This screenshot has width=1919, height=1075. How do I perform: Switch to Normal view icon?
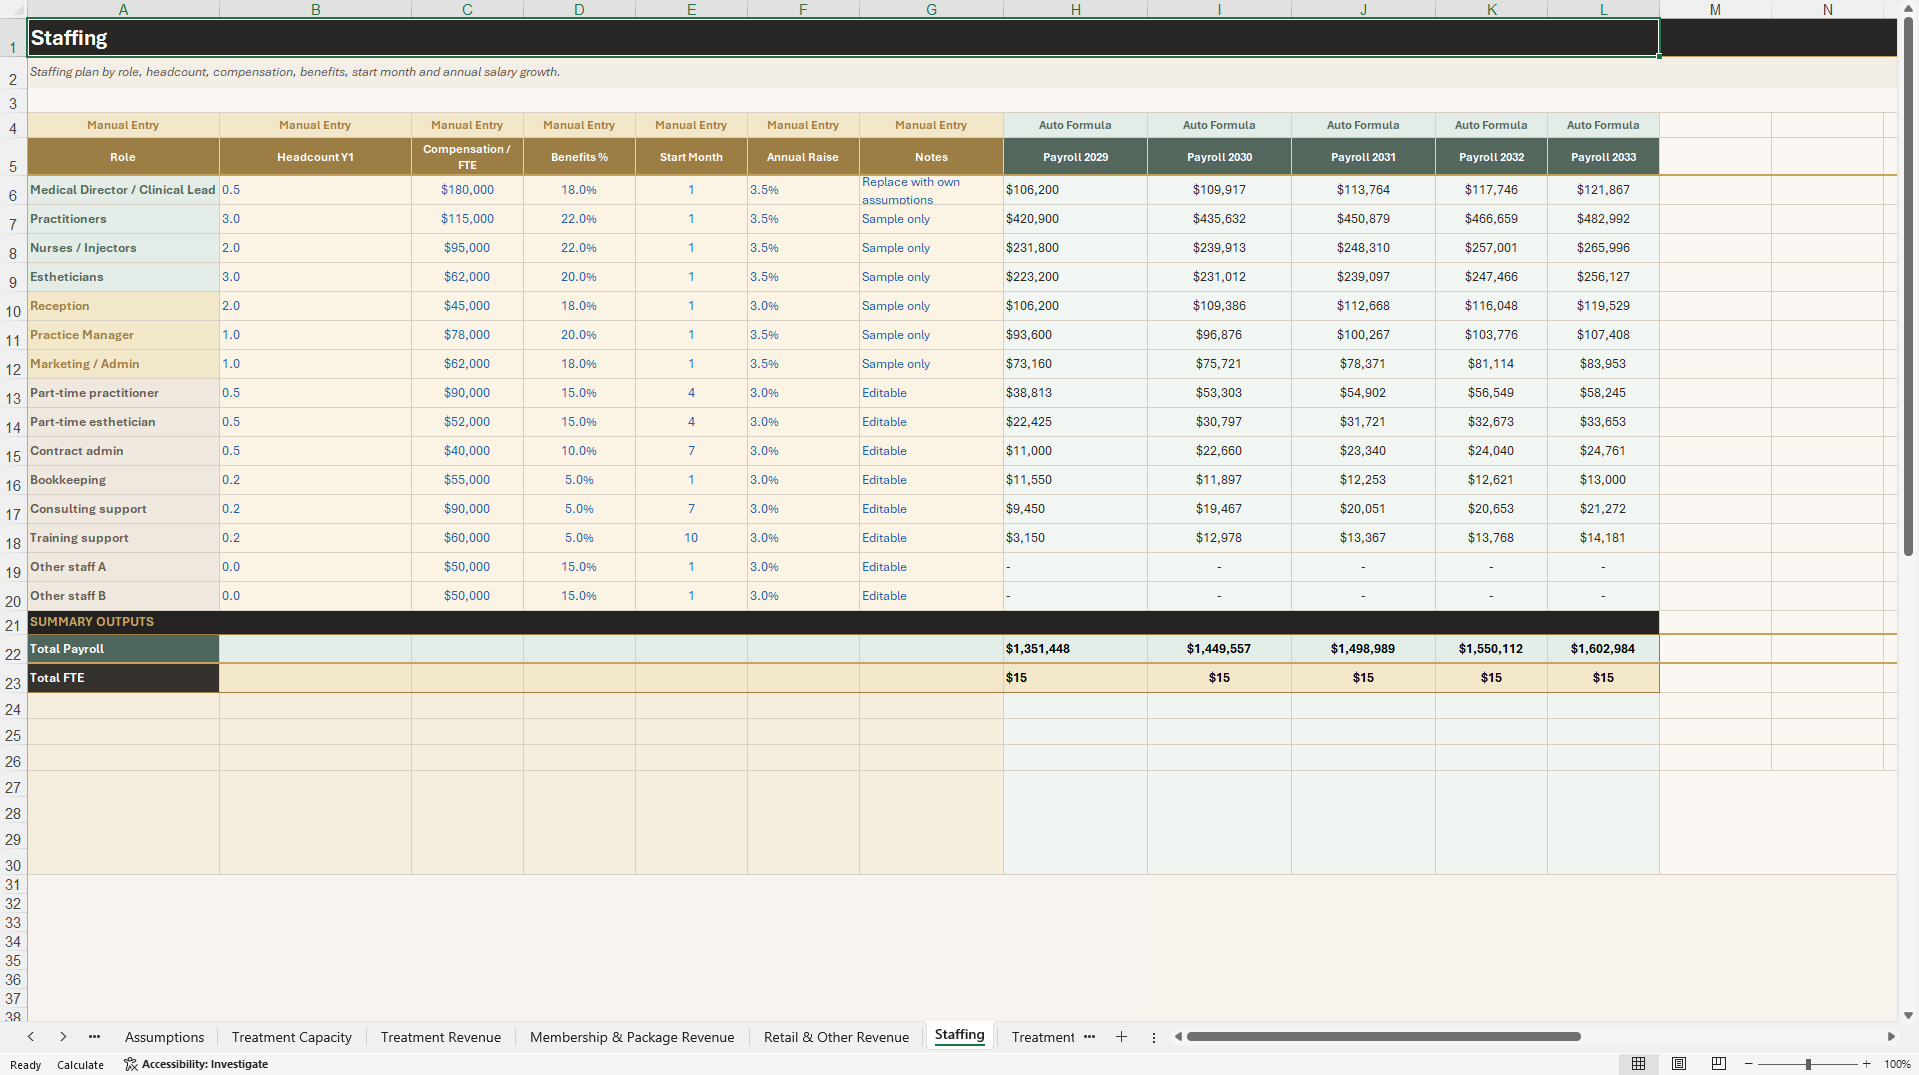(x=1638, y=1064)
